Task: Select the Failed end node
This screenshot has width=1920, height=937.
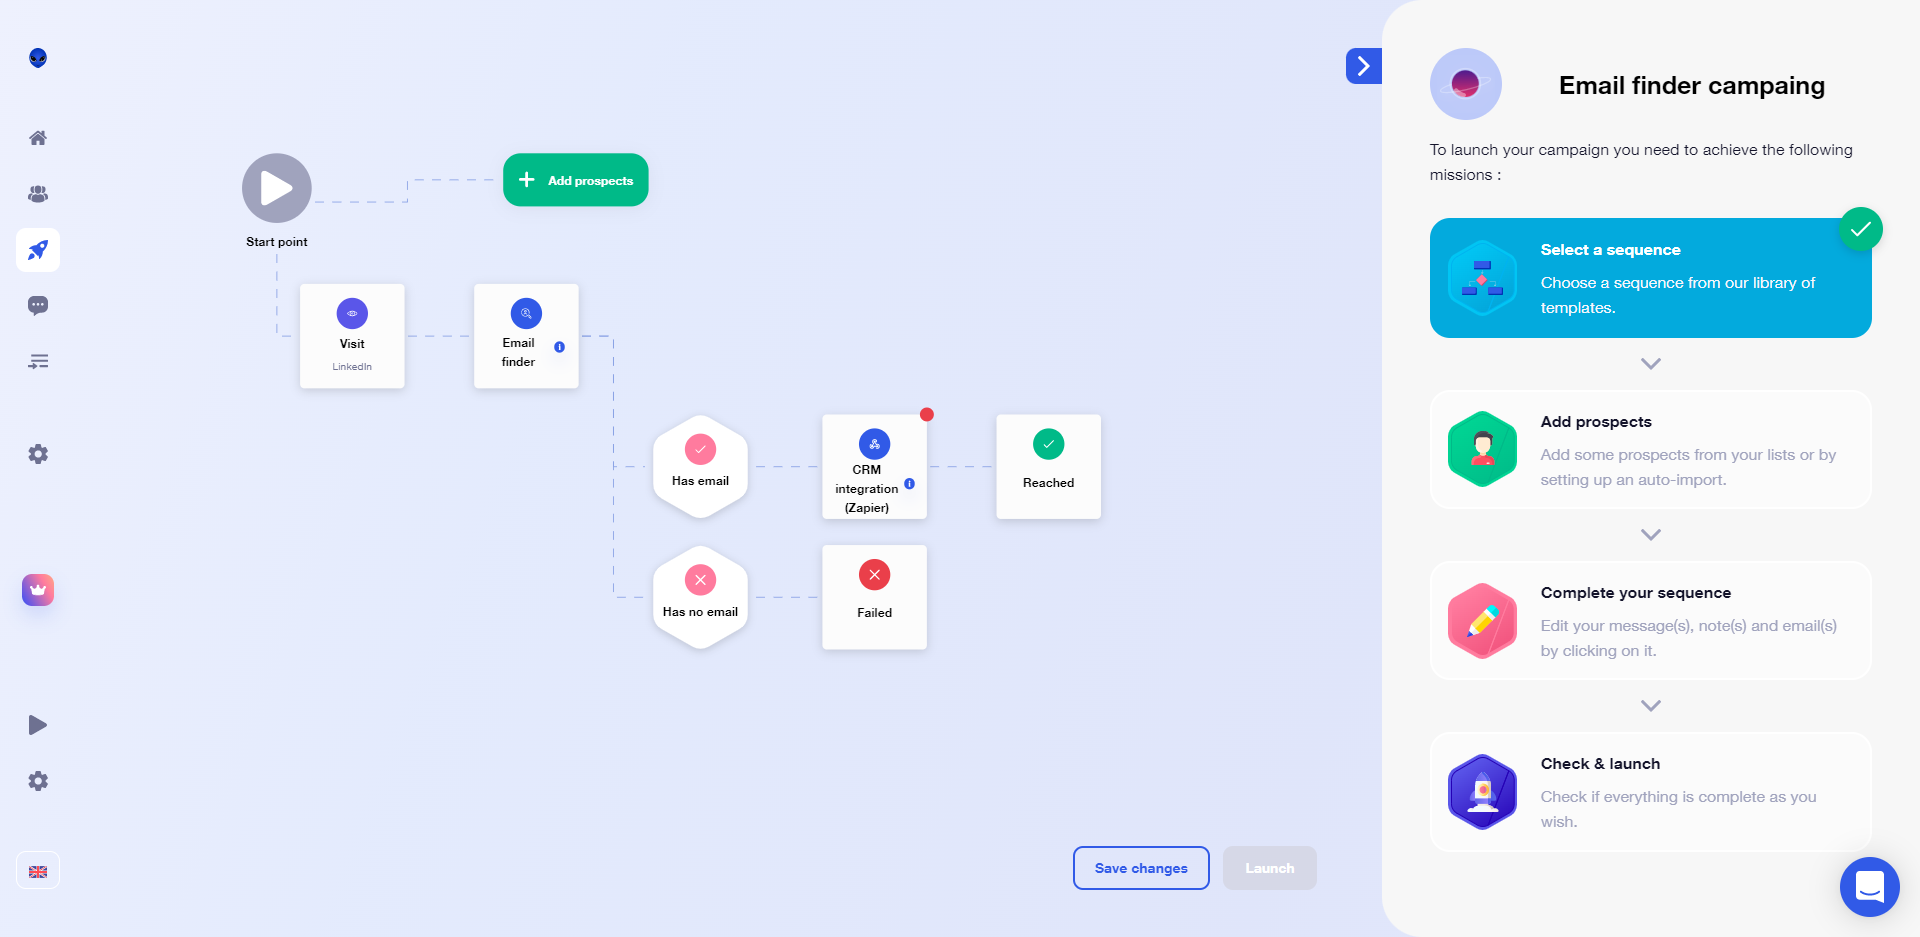Action: [x=874, y=598]
